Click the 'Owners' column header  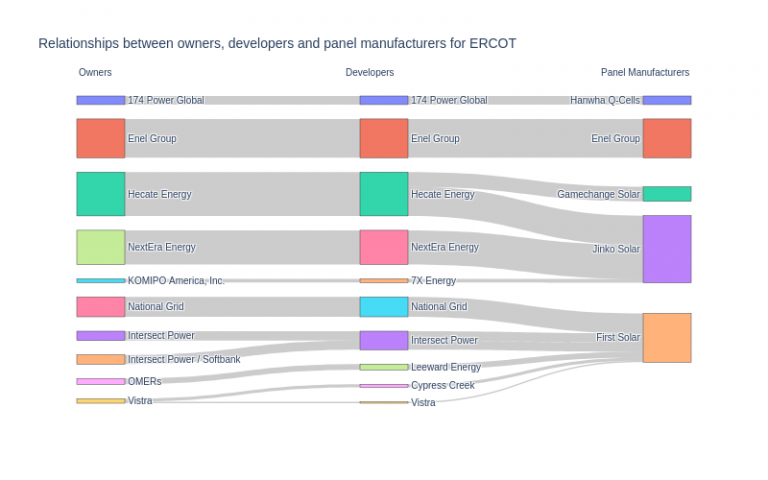(x=95, y=72)
